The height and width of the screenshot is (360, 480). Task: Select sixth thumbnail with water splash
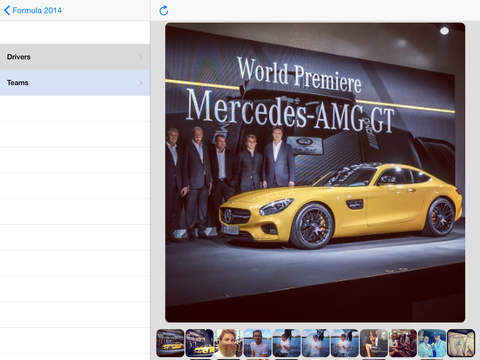point(316,343)
